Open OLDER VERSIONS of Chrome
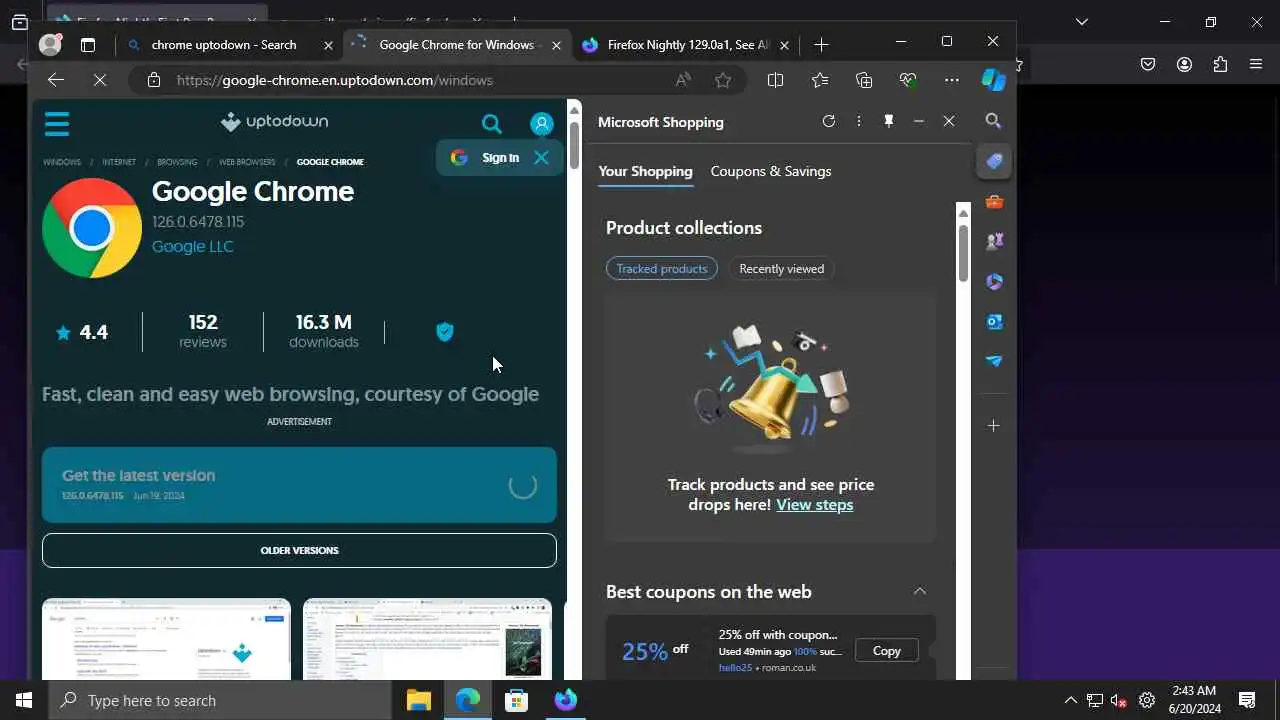Image resolution: width=1280 pixels, height=720 pixels. [x=299, y=550]
